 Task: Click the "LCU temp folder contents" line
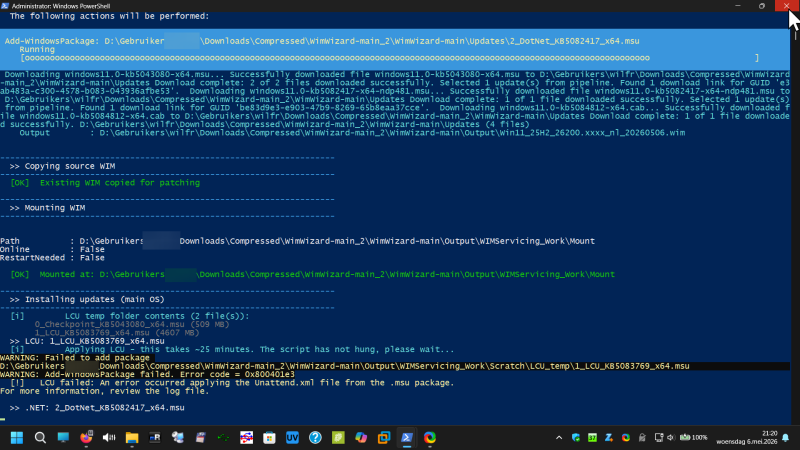pos(130,316)
